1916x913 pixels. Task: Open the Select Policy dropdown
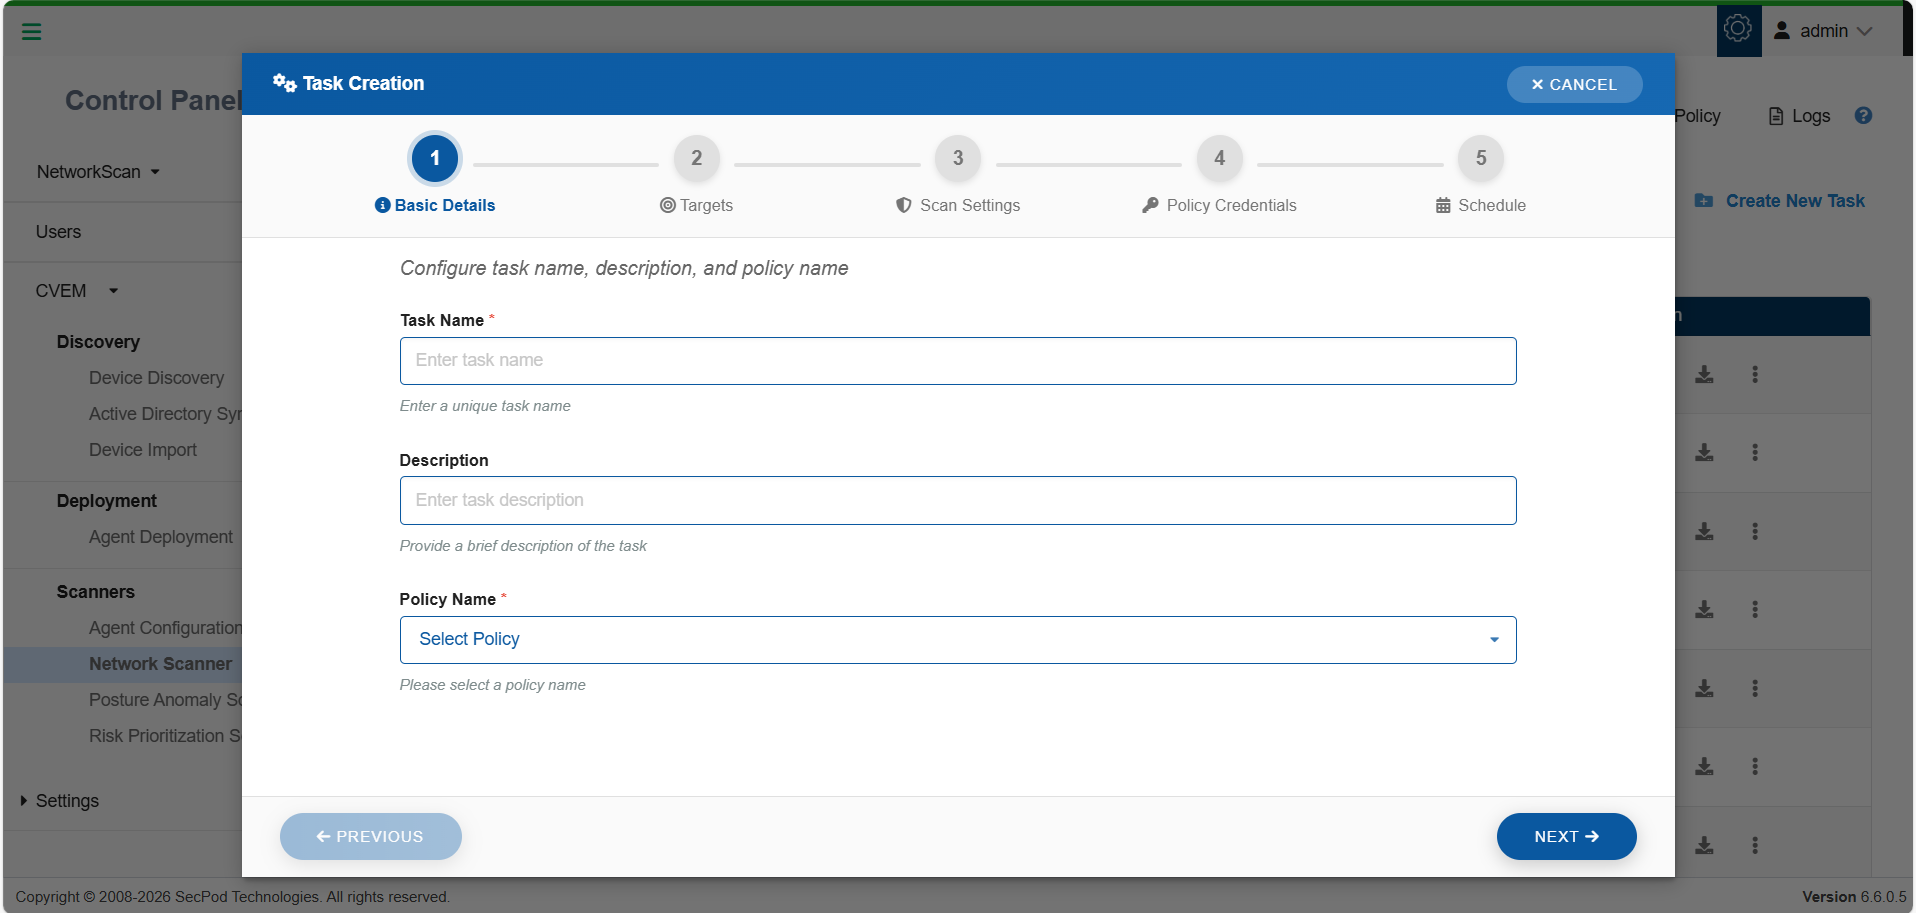[x=957, y=640]
